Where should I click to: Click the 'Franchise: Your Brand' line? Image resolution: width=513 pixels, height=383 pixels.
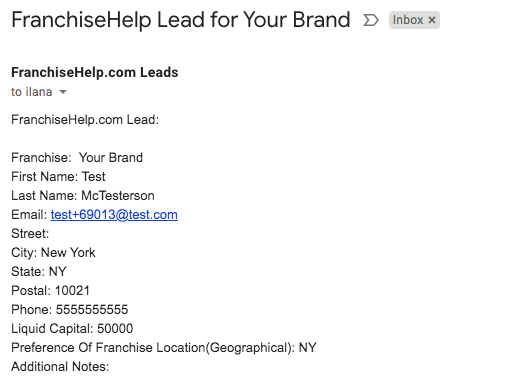(77, 158)
